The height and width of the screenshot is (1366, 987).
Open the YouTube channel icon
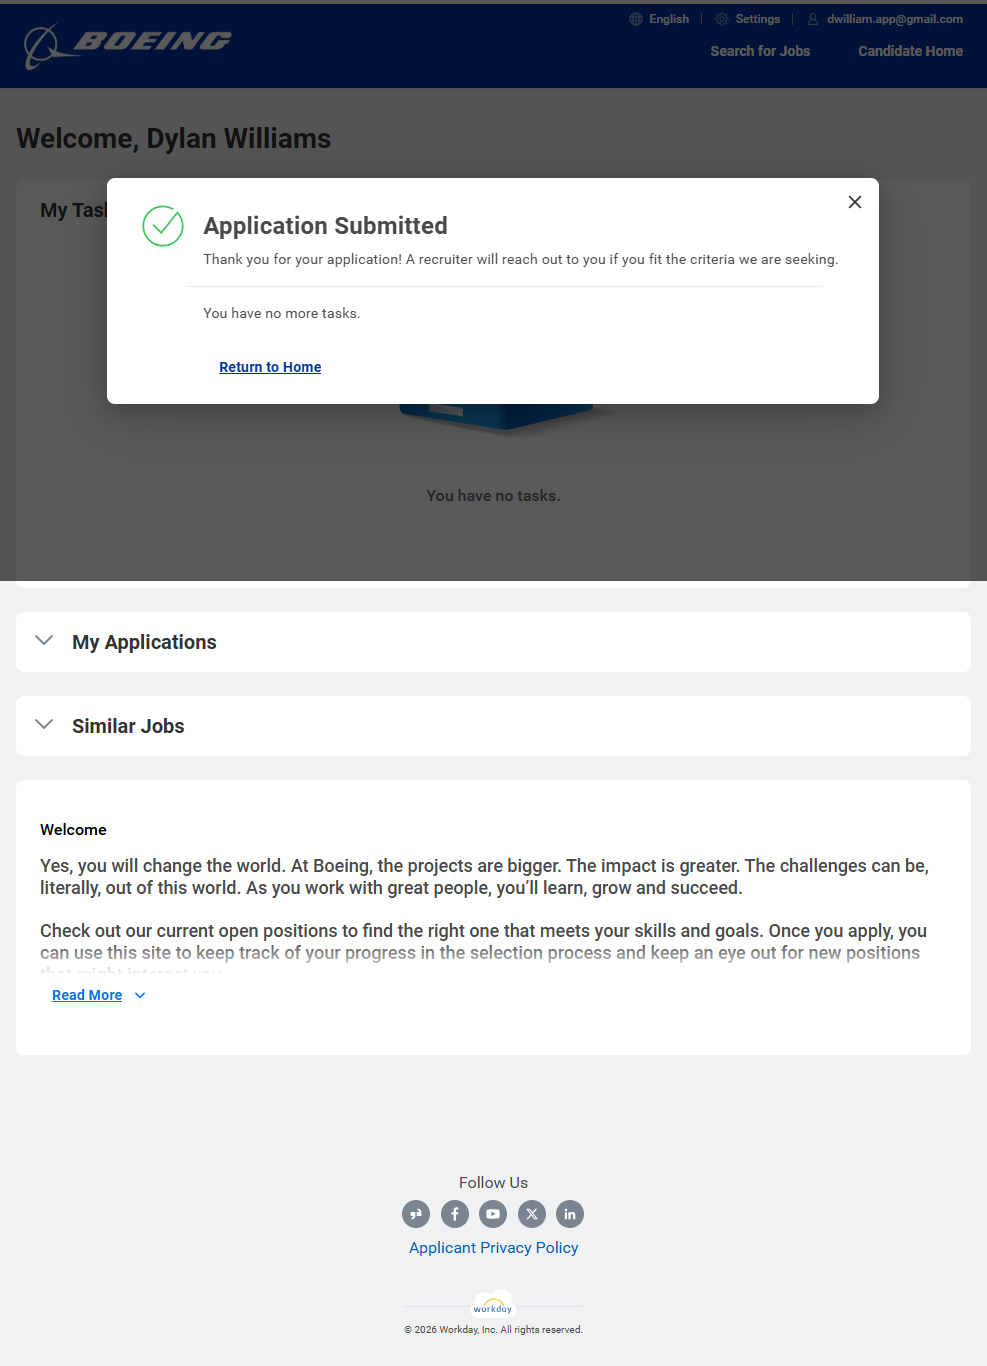[x=493, y=1214]
